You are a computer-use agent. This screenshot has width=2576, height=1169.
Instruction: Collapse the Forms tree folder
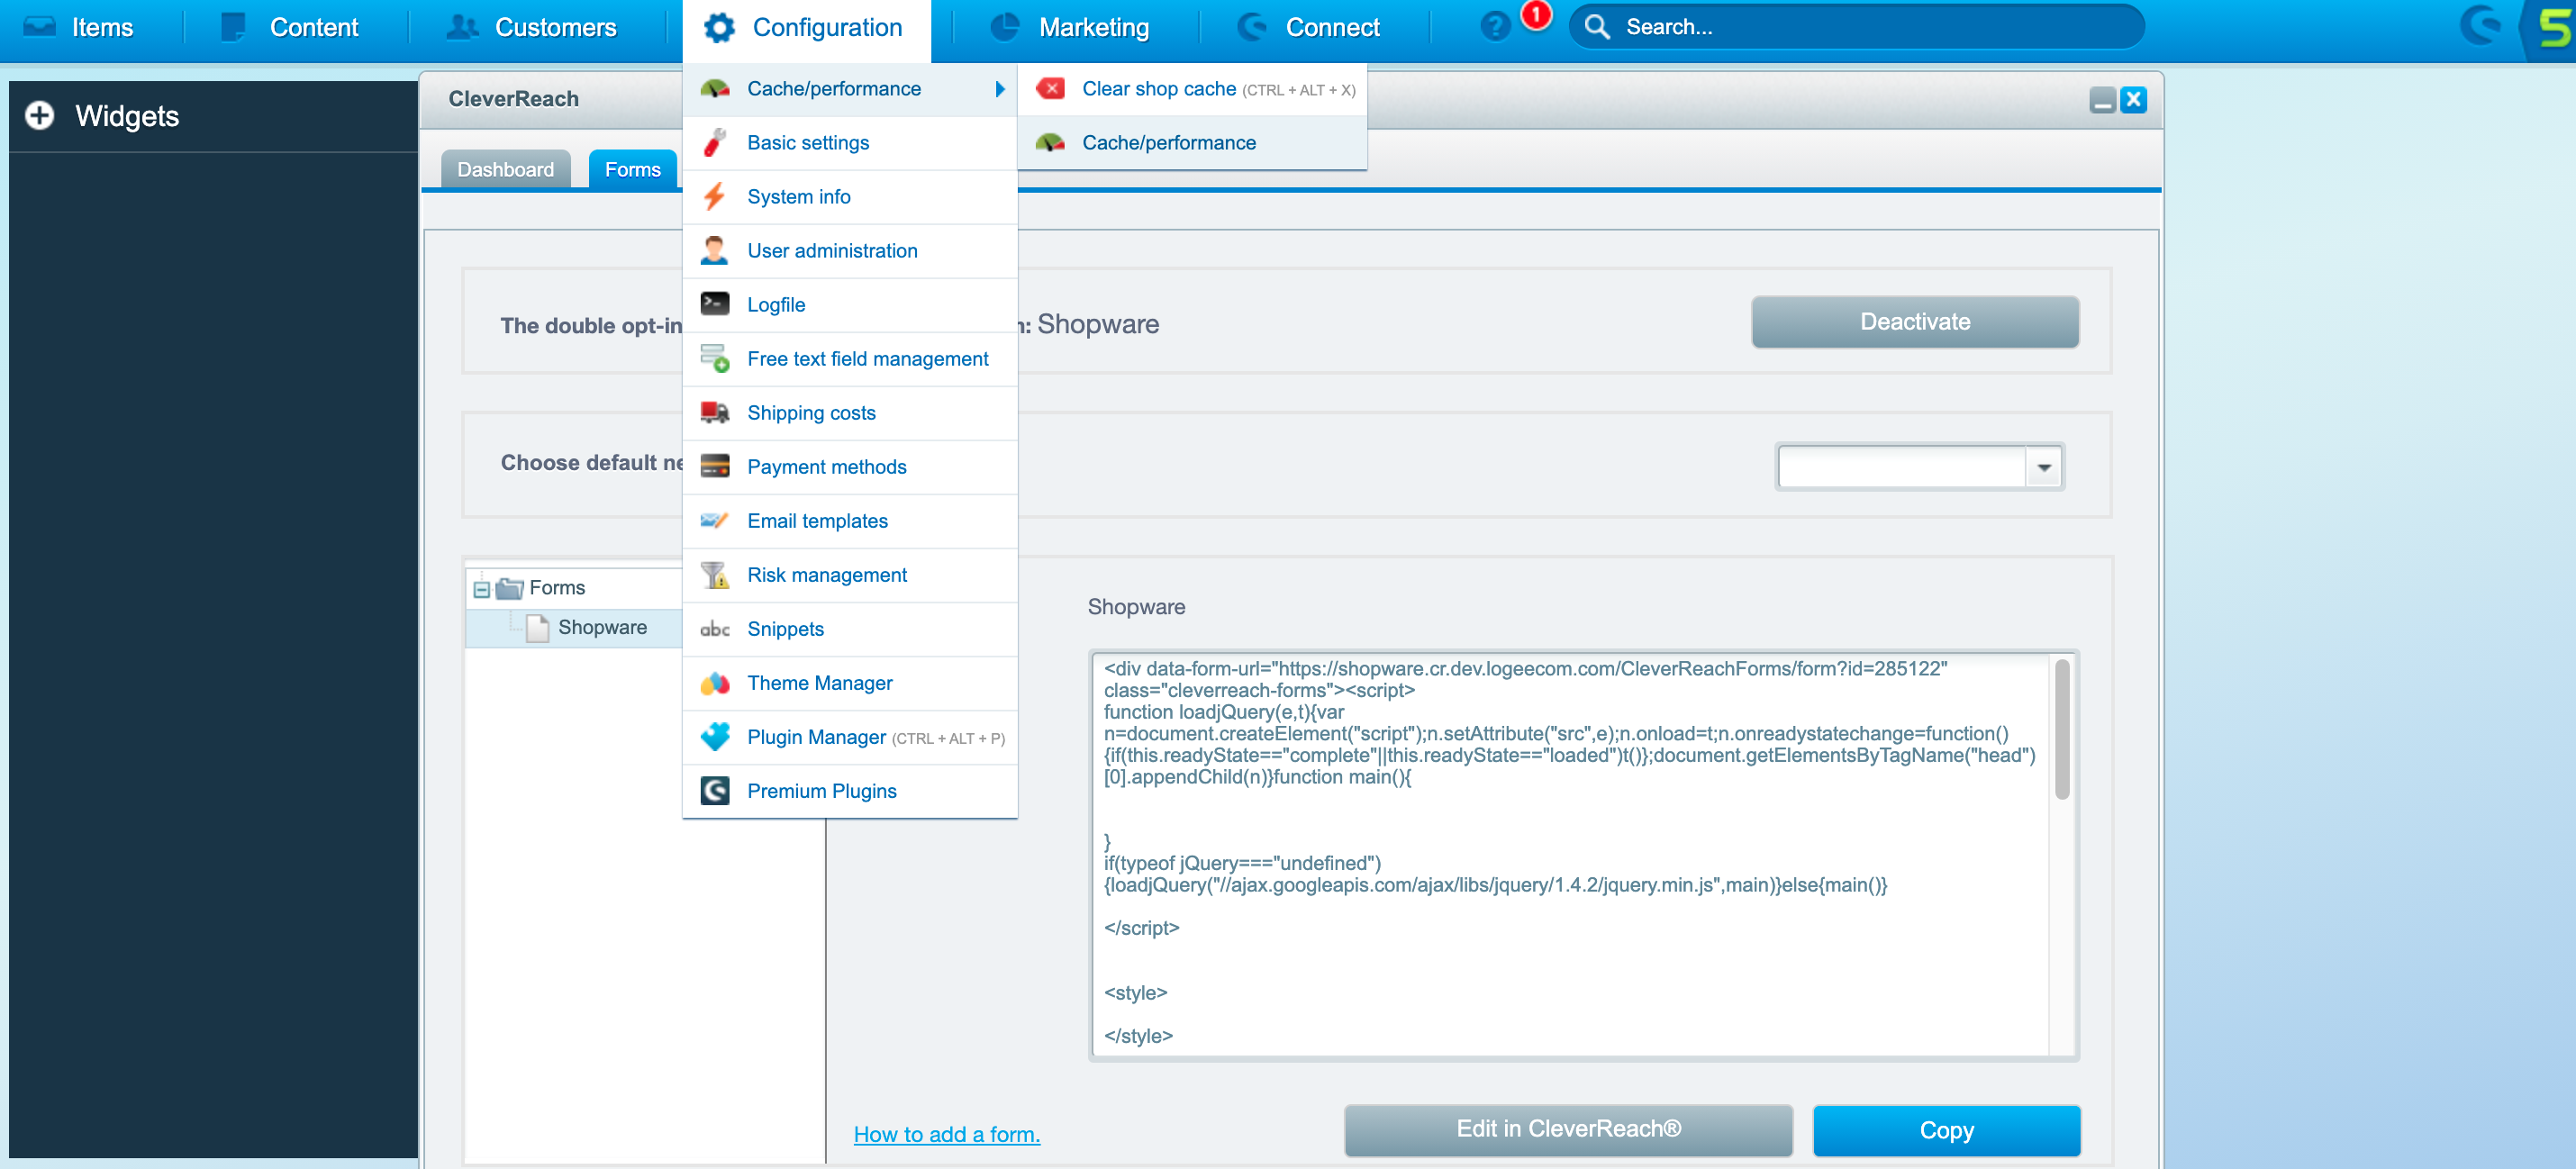(482, 589)
